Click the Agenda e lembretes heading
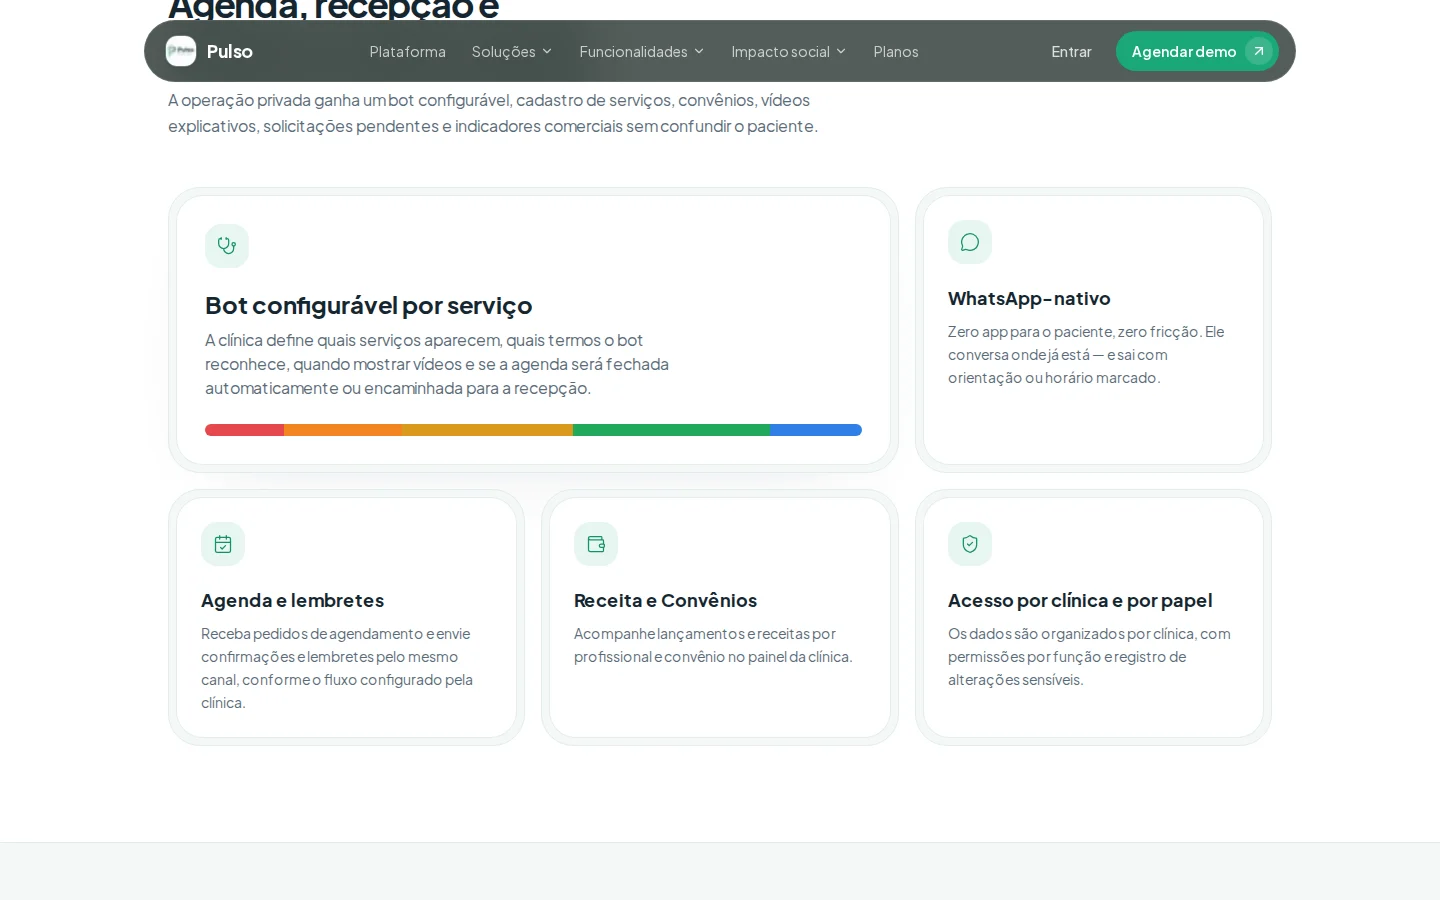Image resolution: width=1440 pixels, height=900 pixels. [293, 600]
